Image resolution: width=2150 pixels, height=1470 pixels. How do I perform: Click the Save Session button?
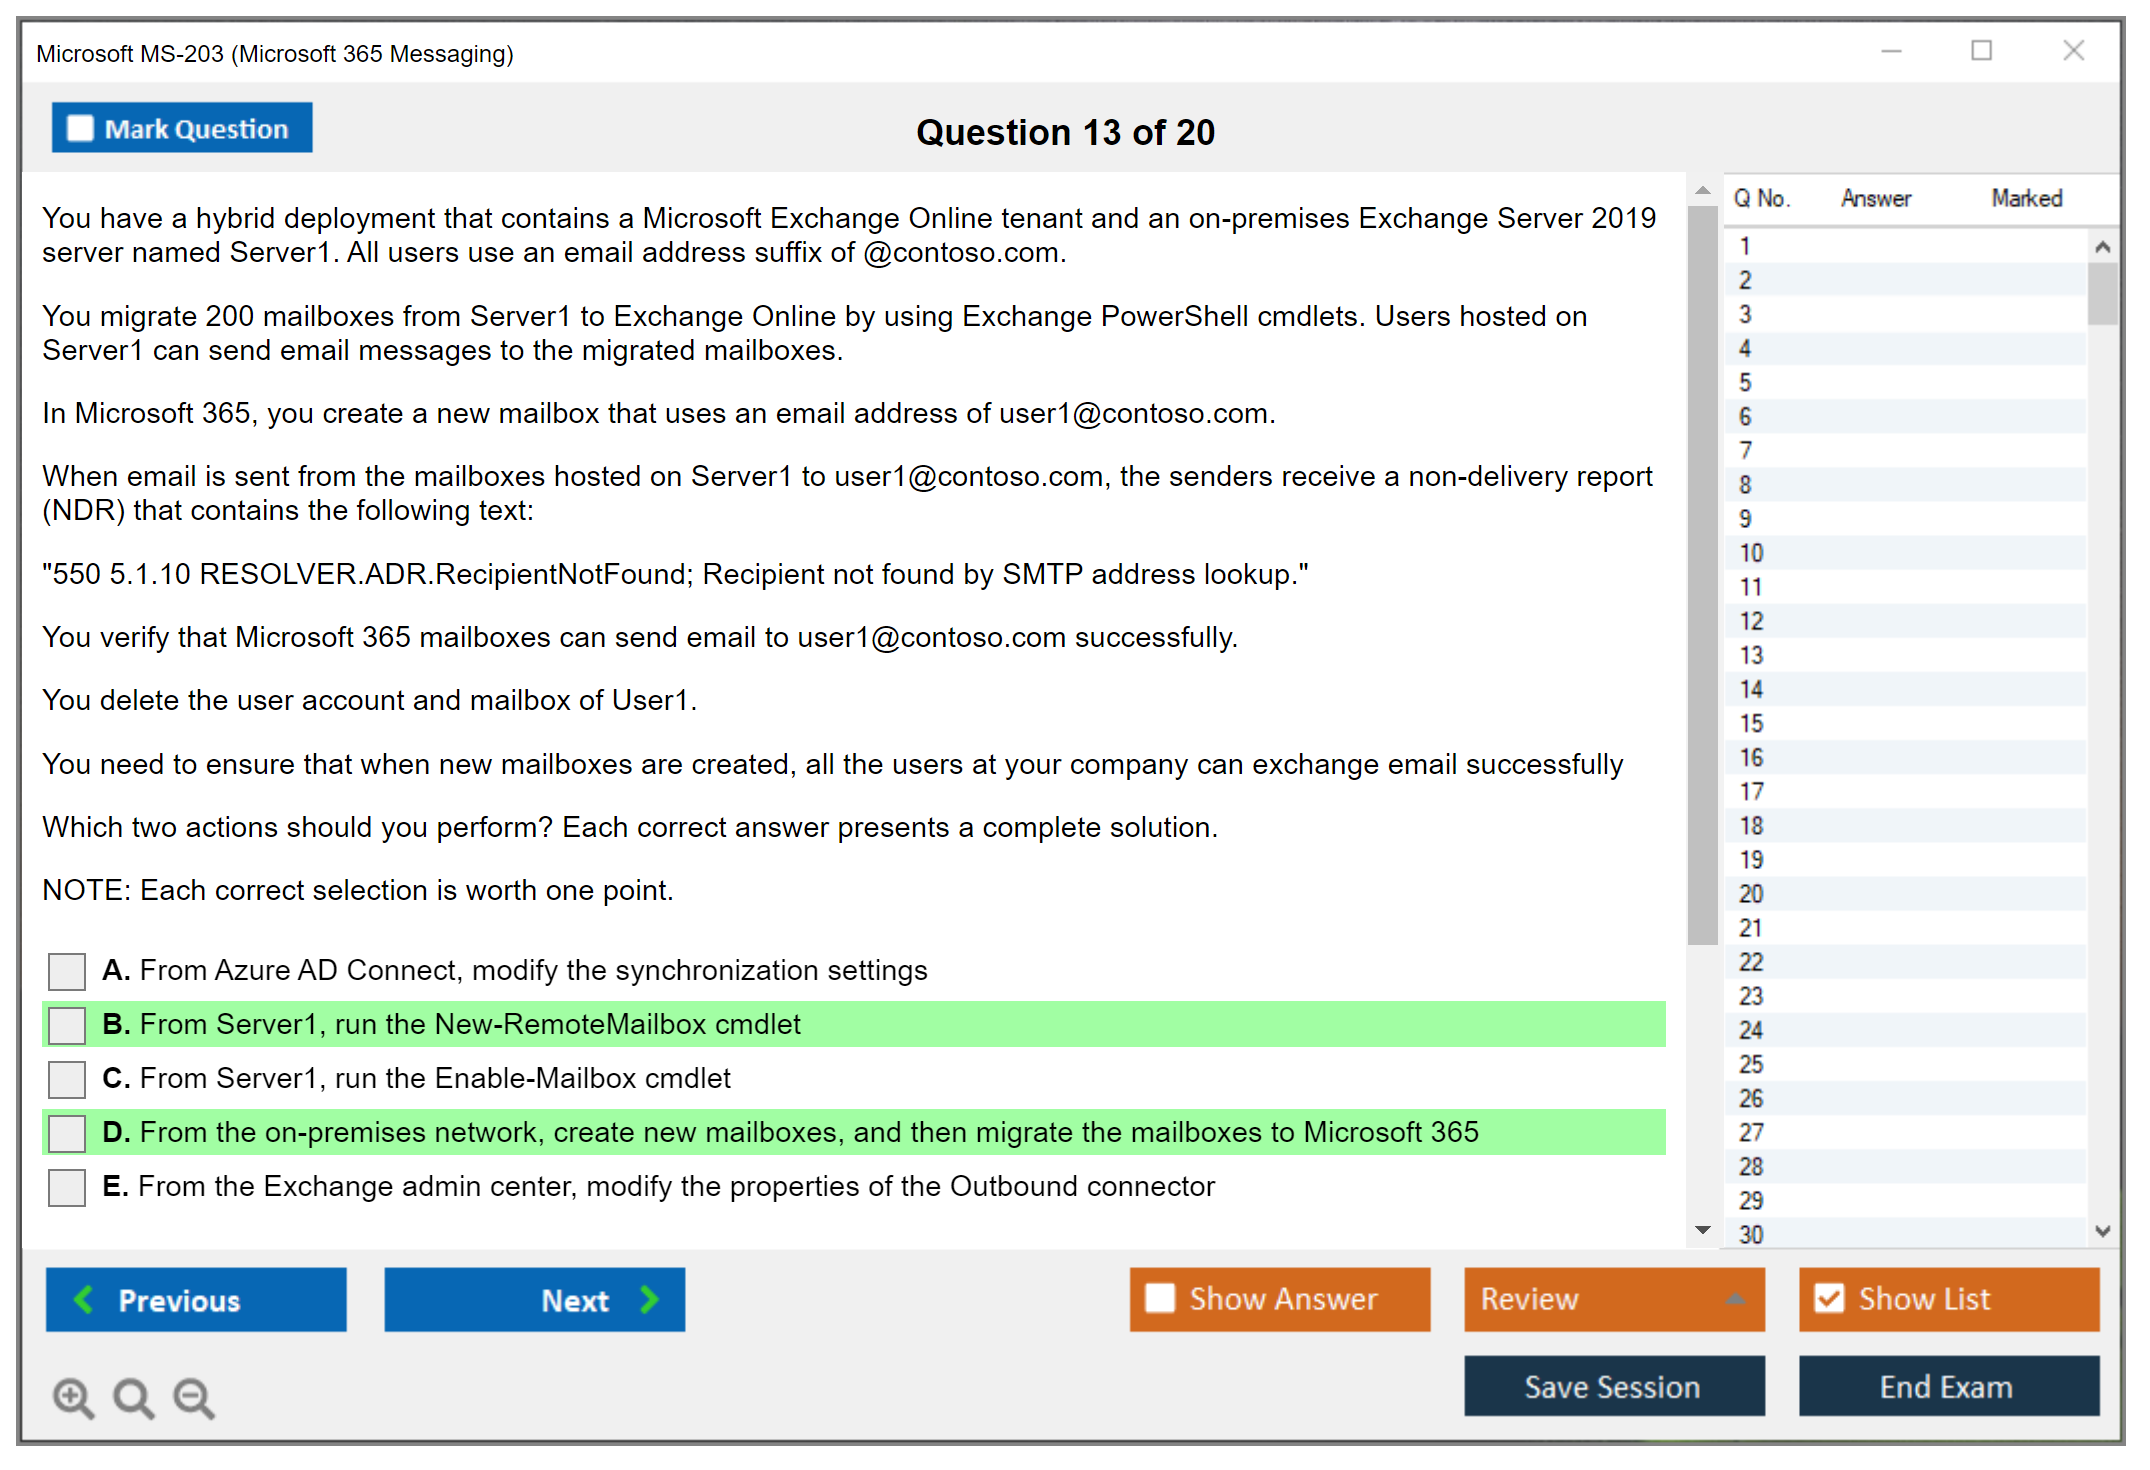point(1613,1386)
